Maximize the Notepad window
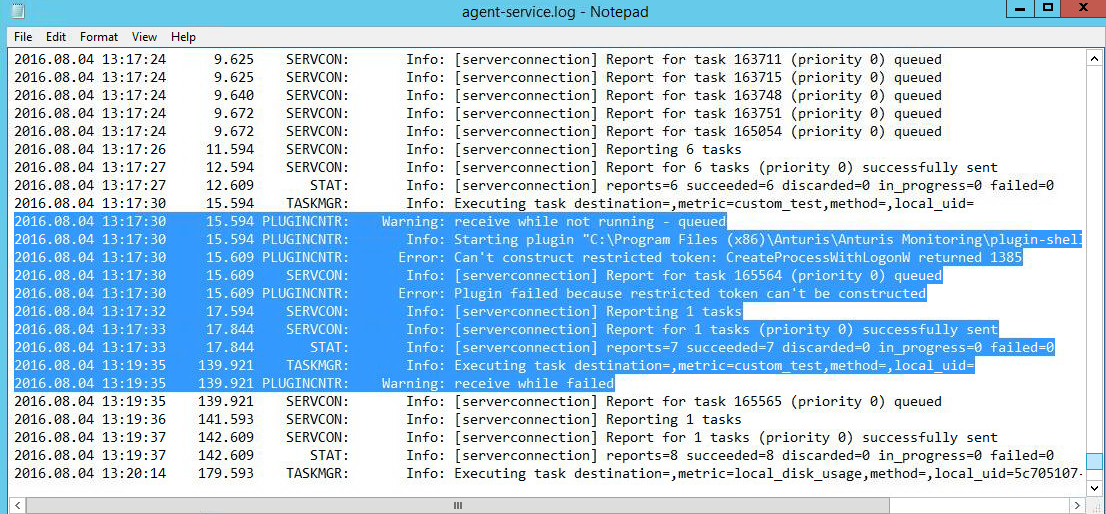The image size is (1106, 514). 1048,8
